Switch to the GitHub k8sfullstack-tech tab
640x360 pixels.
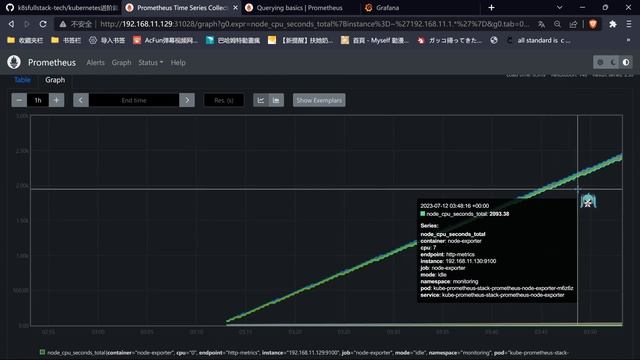click(61, 7)
